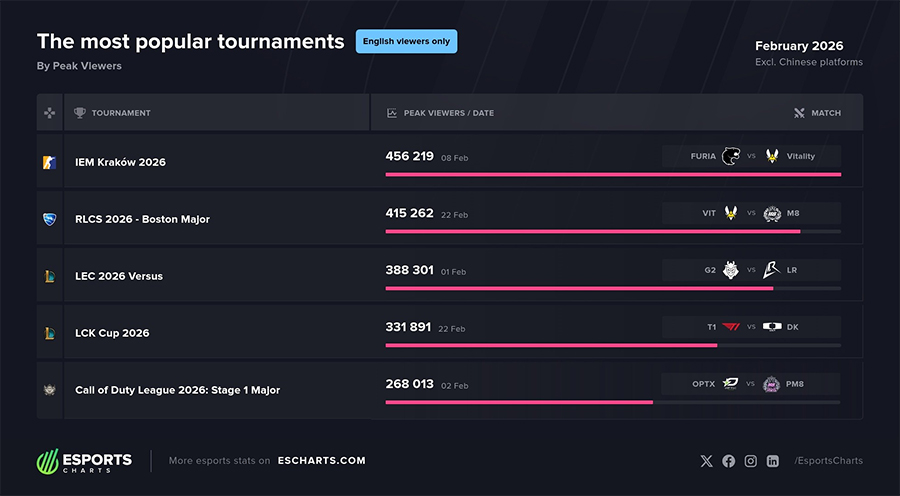The image size is (900, 496).
Task: Click the OpTic Texas team logo
Action: click(x=731, y=384)
